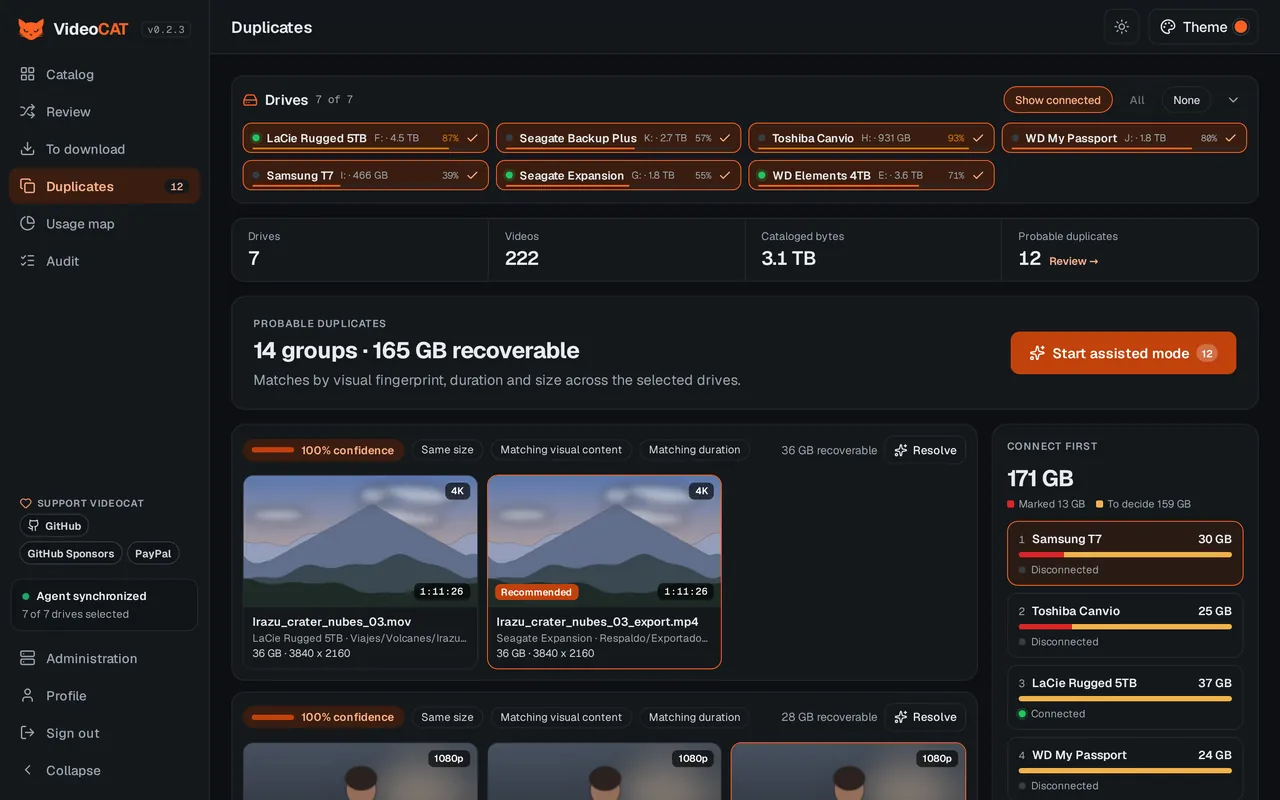Open Usage map via its pie icon
This screenshot has width=1280, height=800.
click(27, 224)
